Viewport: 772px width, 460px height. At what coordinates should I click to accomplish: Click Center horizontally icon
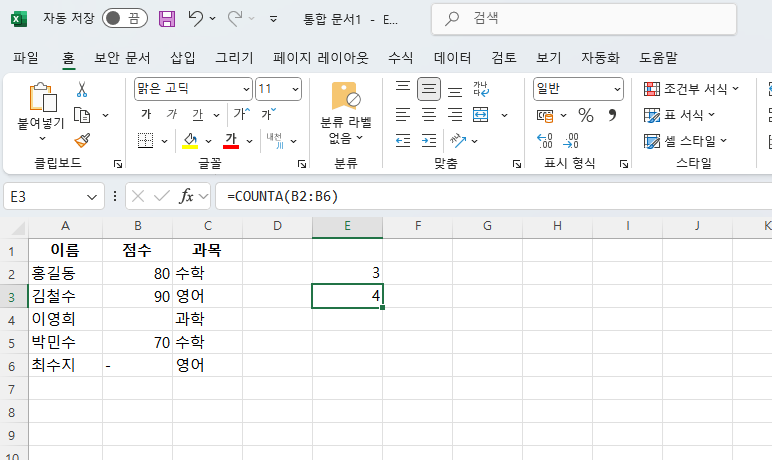pos(429,115)
